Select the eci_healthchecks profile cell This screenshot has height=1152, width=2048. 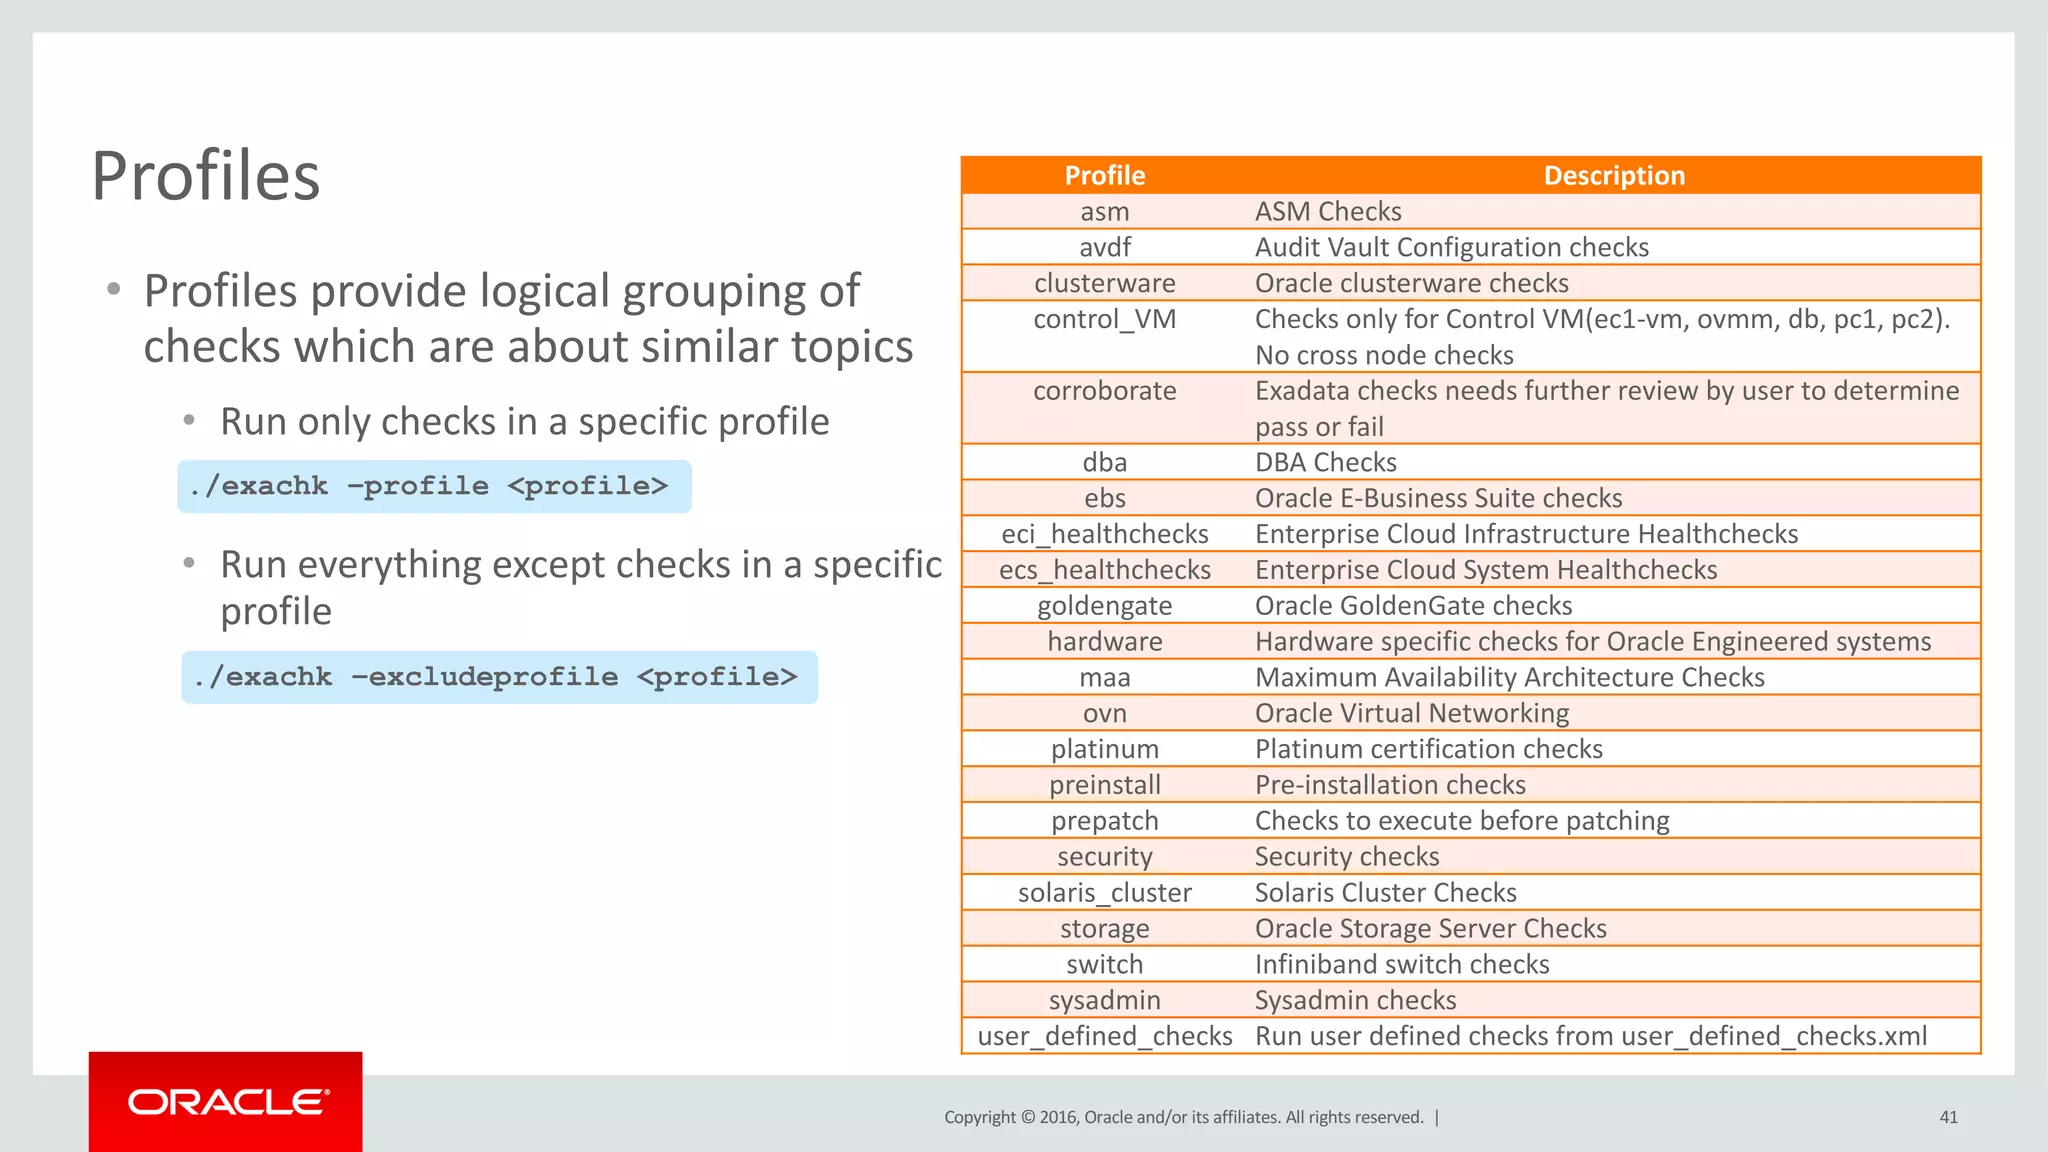click(x=1105, y=534)
